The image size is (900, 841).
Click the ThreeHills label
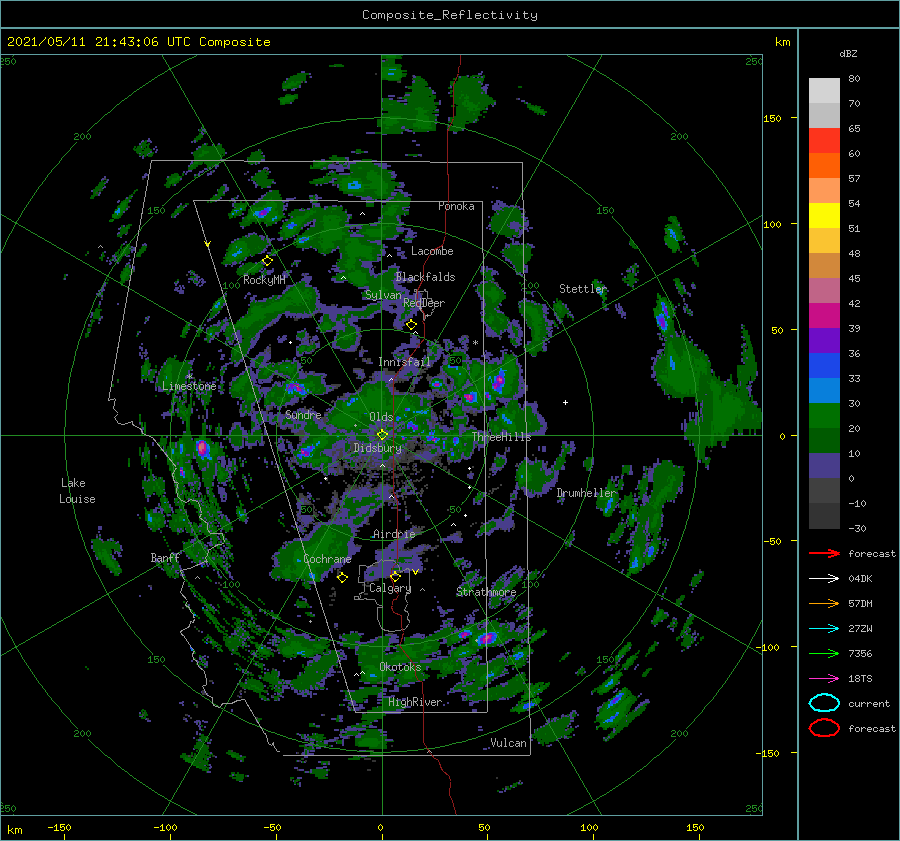[502, 437]
